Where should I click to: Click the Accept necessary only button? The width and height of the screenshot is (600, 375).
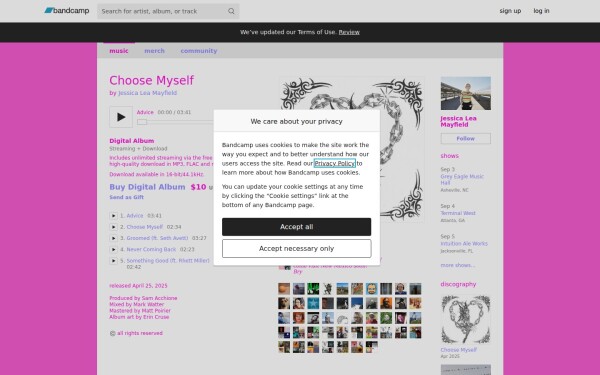[x=296, y=249]
